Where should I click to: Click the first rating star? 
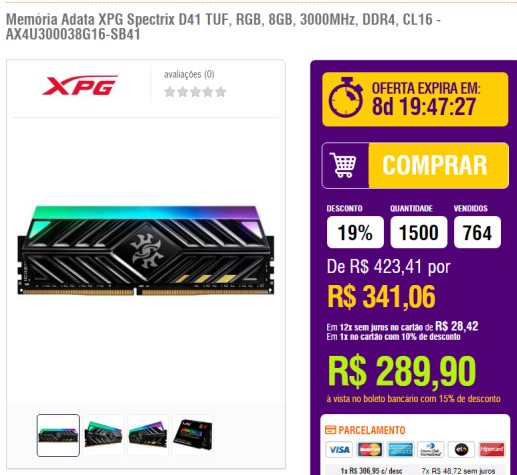tap(170, 92)
